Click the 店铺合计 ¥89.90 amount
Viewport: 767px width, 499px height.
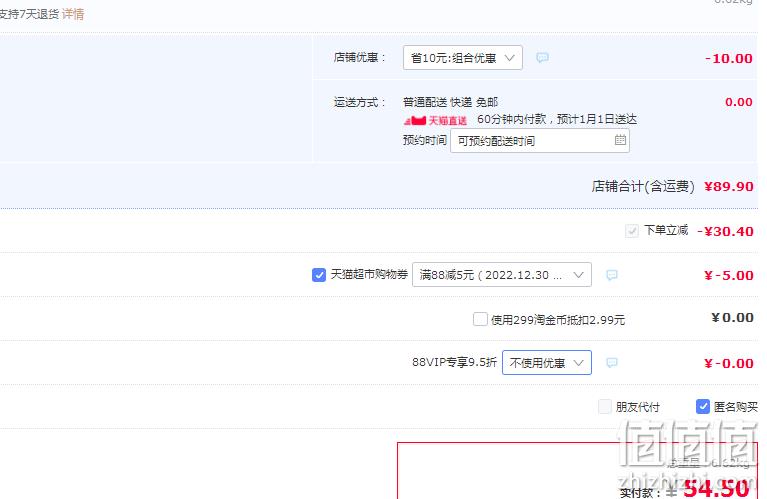[x=728, y=186]
